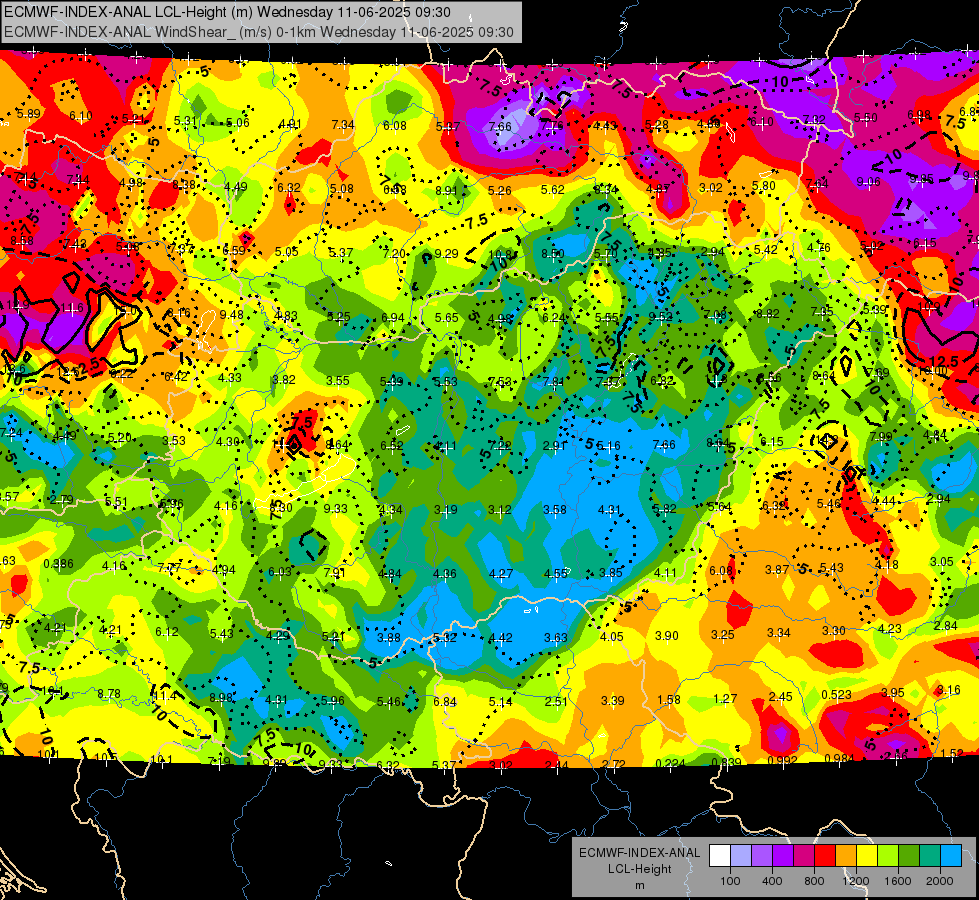Click the teal legend swatch before blue
The image size is (979, 900).
[930, 856]
